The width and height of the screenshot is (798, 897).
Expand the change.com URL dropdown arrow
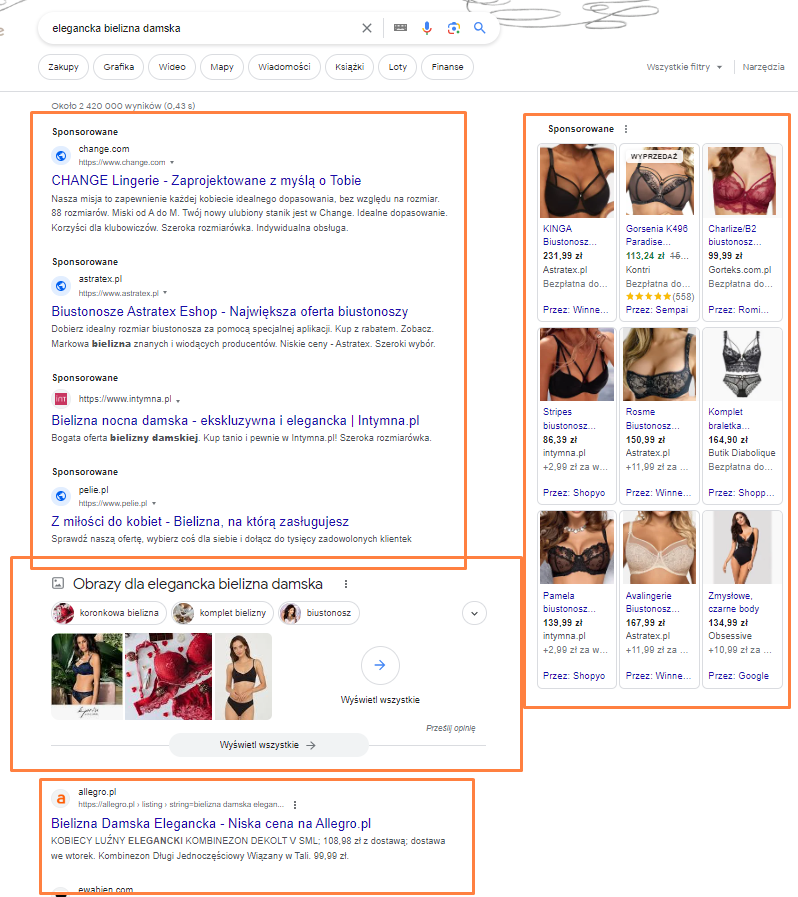click(x=172, y=162)
